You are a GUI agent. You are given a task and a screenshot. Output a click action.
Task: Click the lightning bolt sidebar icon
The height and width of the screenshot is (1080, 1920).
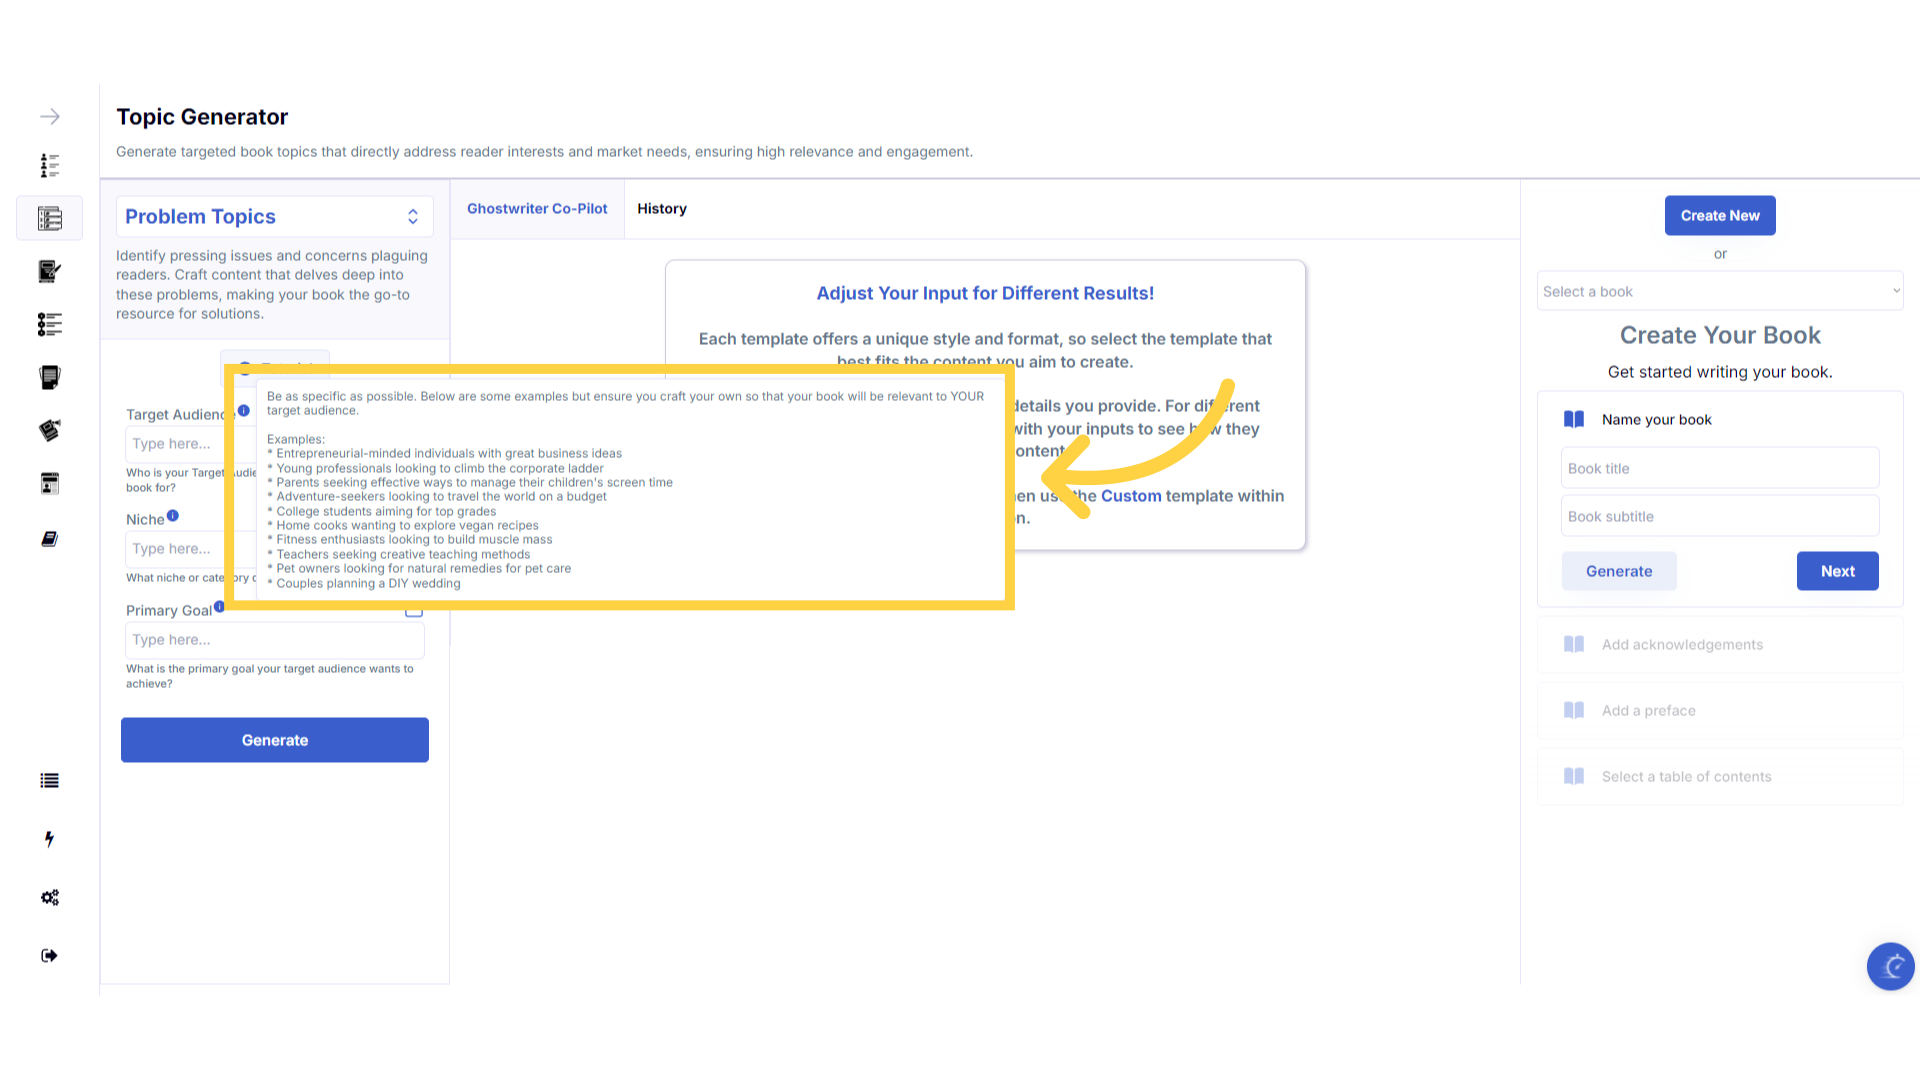50,839
